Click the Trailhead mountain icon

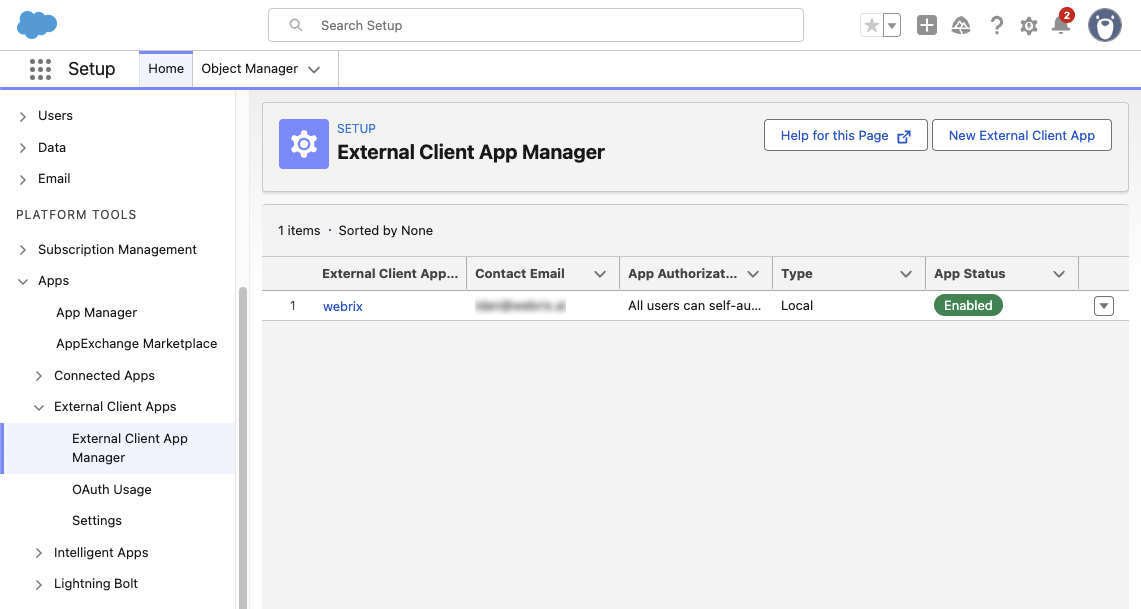(961, 25)
